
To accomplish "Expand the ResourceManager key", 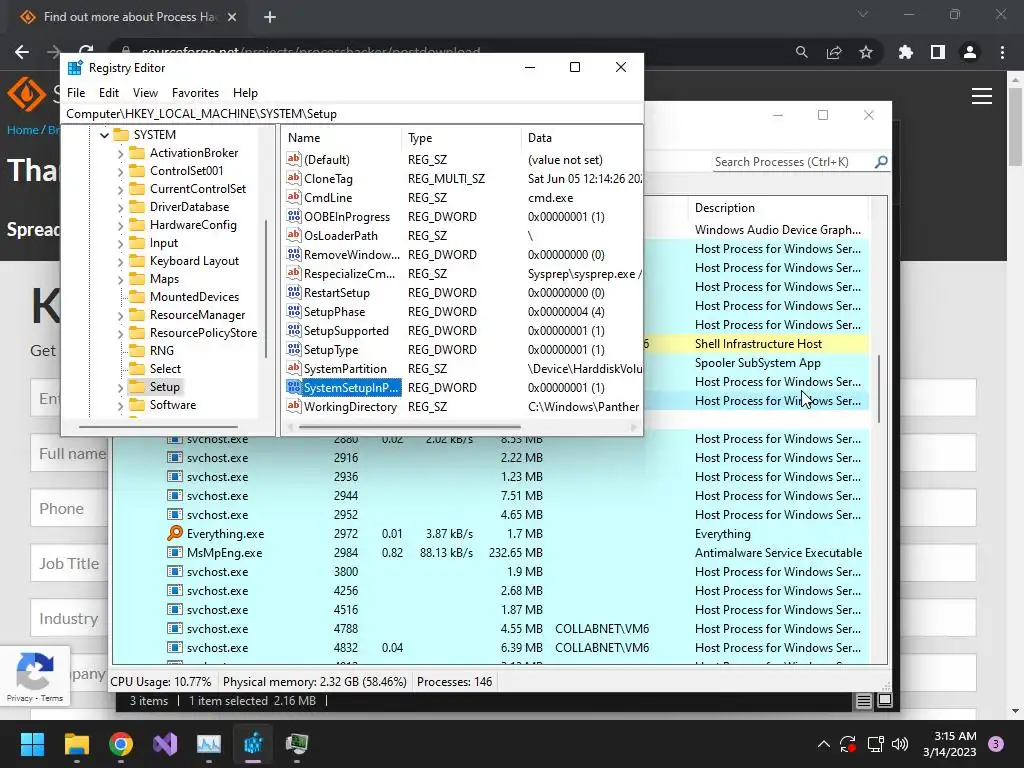I will (x=120, y=315).
